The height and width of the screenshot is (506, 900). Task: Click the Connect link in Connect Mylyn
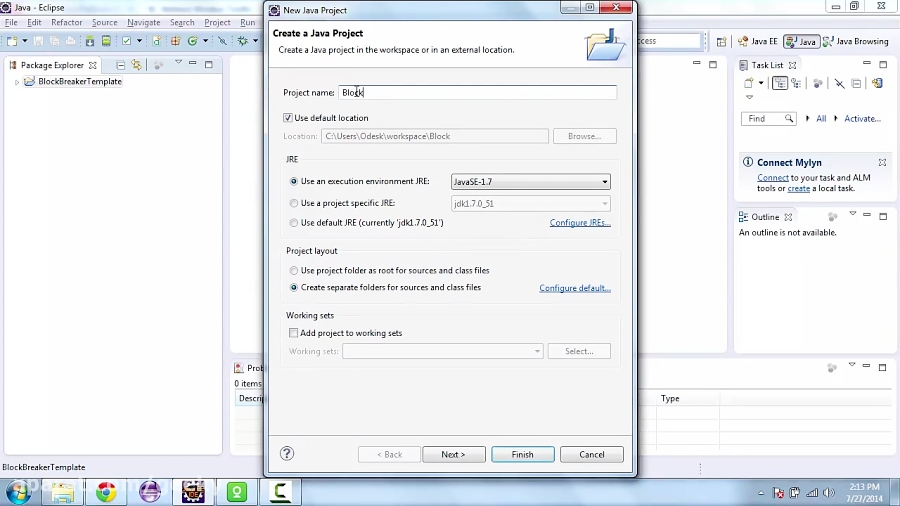point(773,178)
